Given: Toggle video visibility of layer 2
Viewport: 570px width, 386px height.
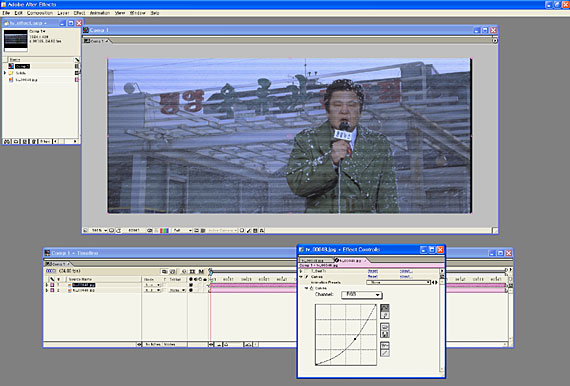Looking at the screenshot, I should (191, 290).
